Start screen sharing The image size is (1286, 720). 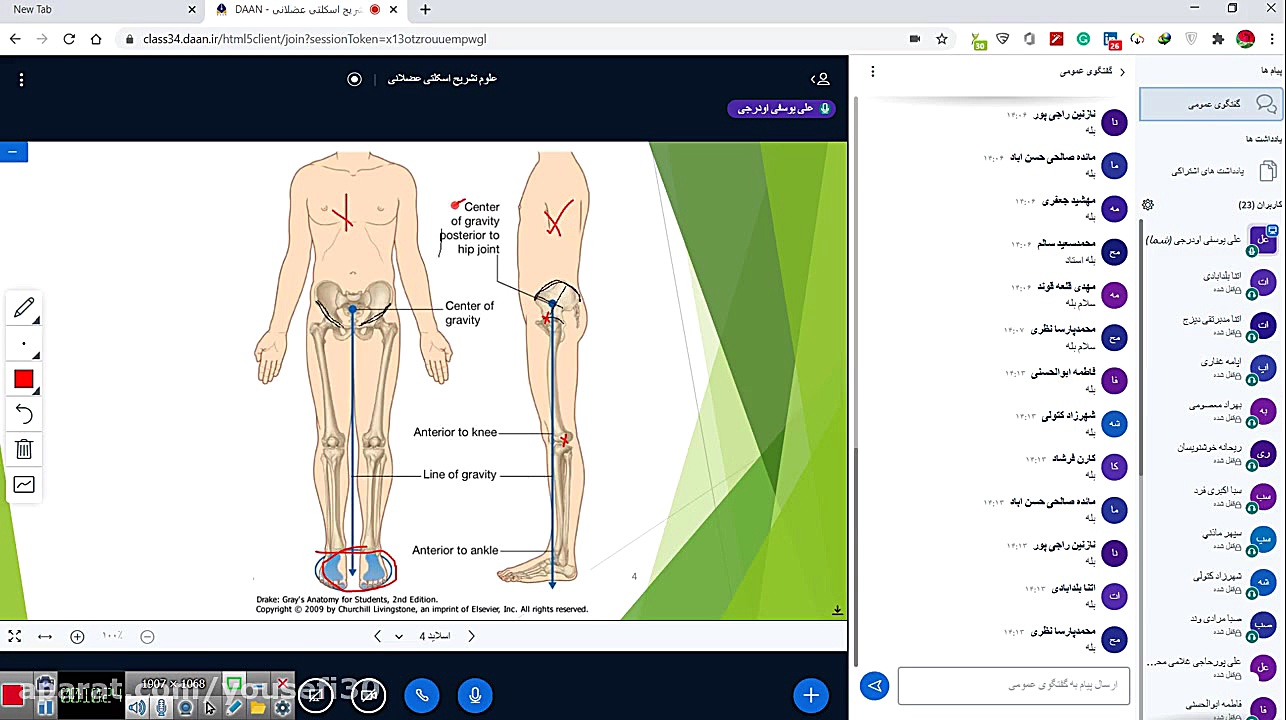[316, 695]
